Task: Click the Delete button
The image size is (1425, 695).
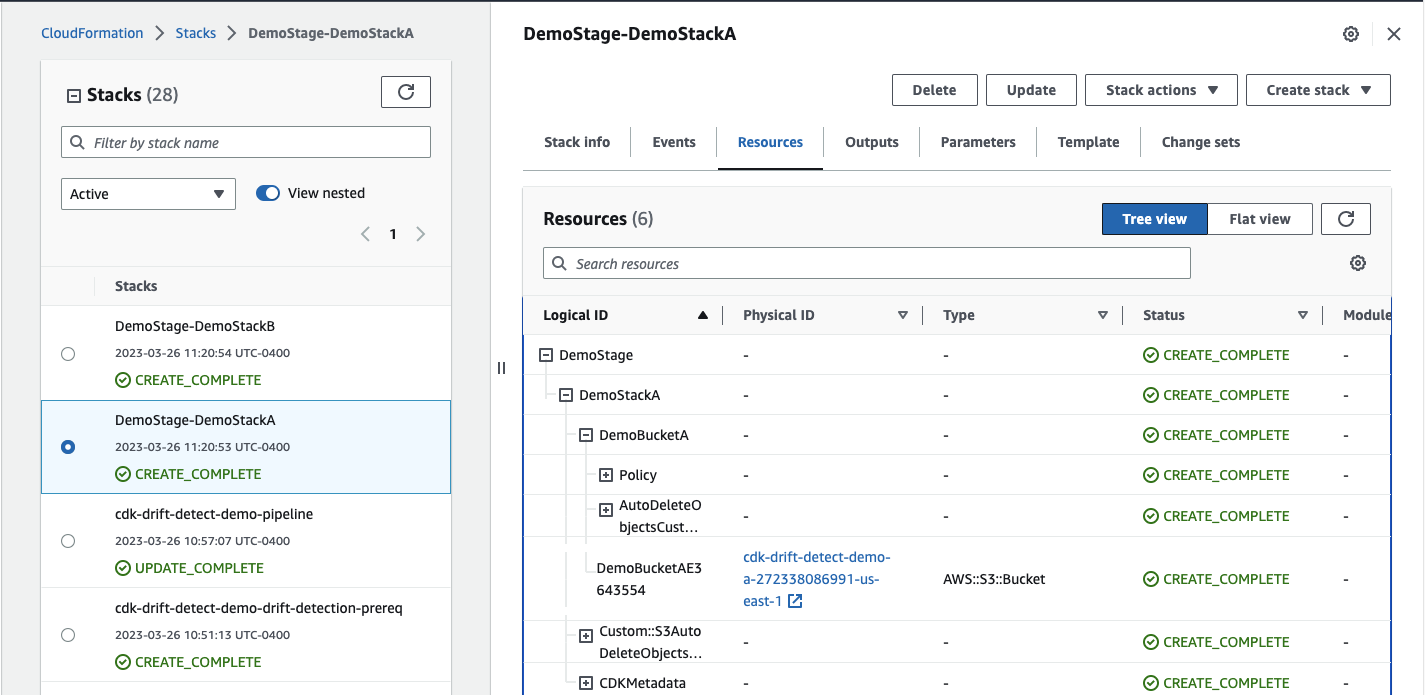Action: pyautogui.click(x=934, y=89)
